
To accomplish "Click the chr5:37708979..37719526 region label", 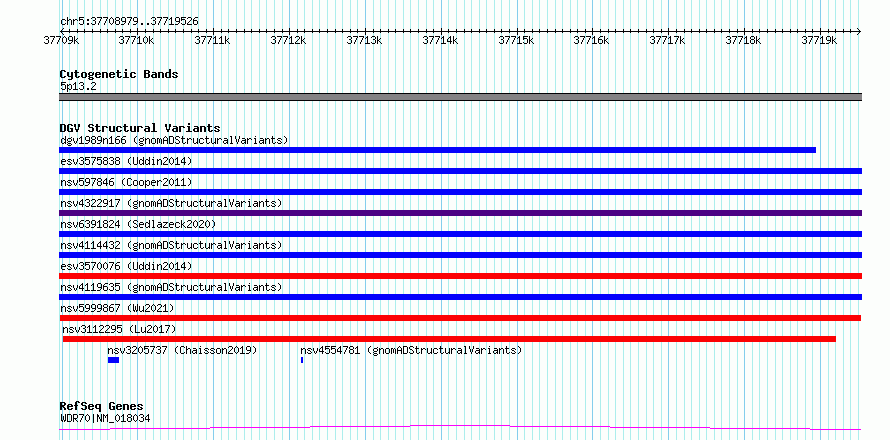I will [x=129, y=22].
